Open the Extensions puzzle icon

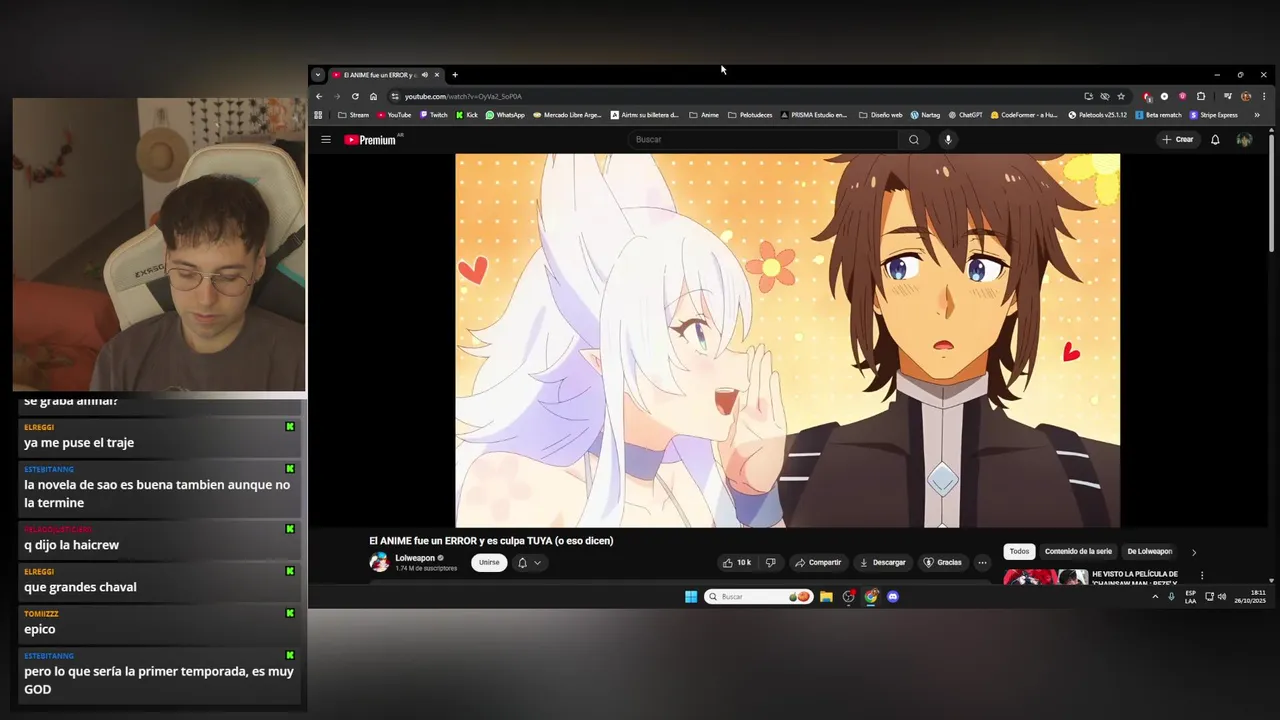(1201, 96)
